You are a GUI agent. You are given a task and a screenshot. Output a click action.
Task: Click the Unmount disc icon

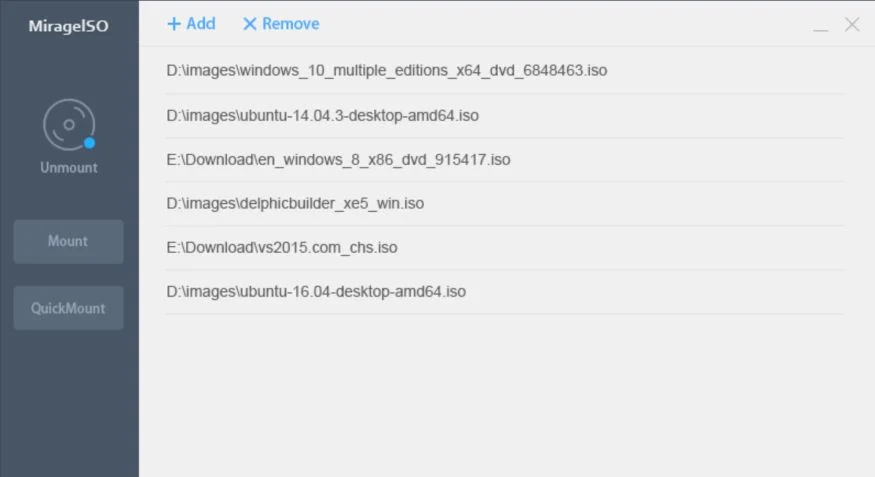point(69,124)
